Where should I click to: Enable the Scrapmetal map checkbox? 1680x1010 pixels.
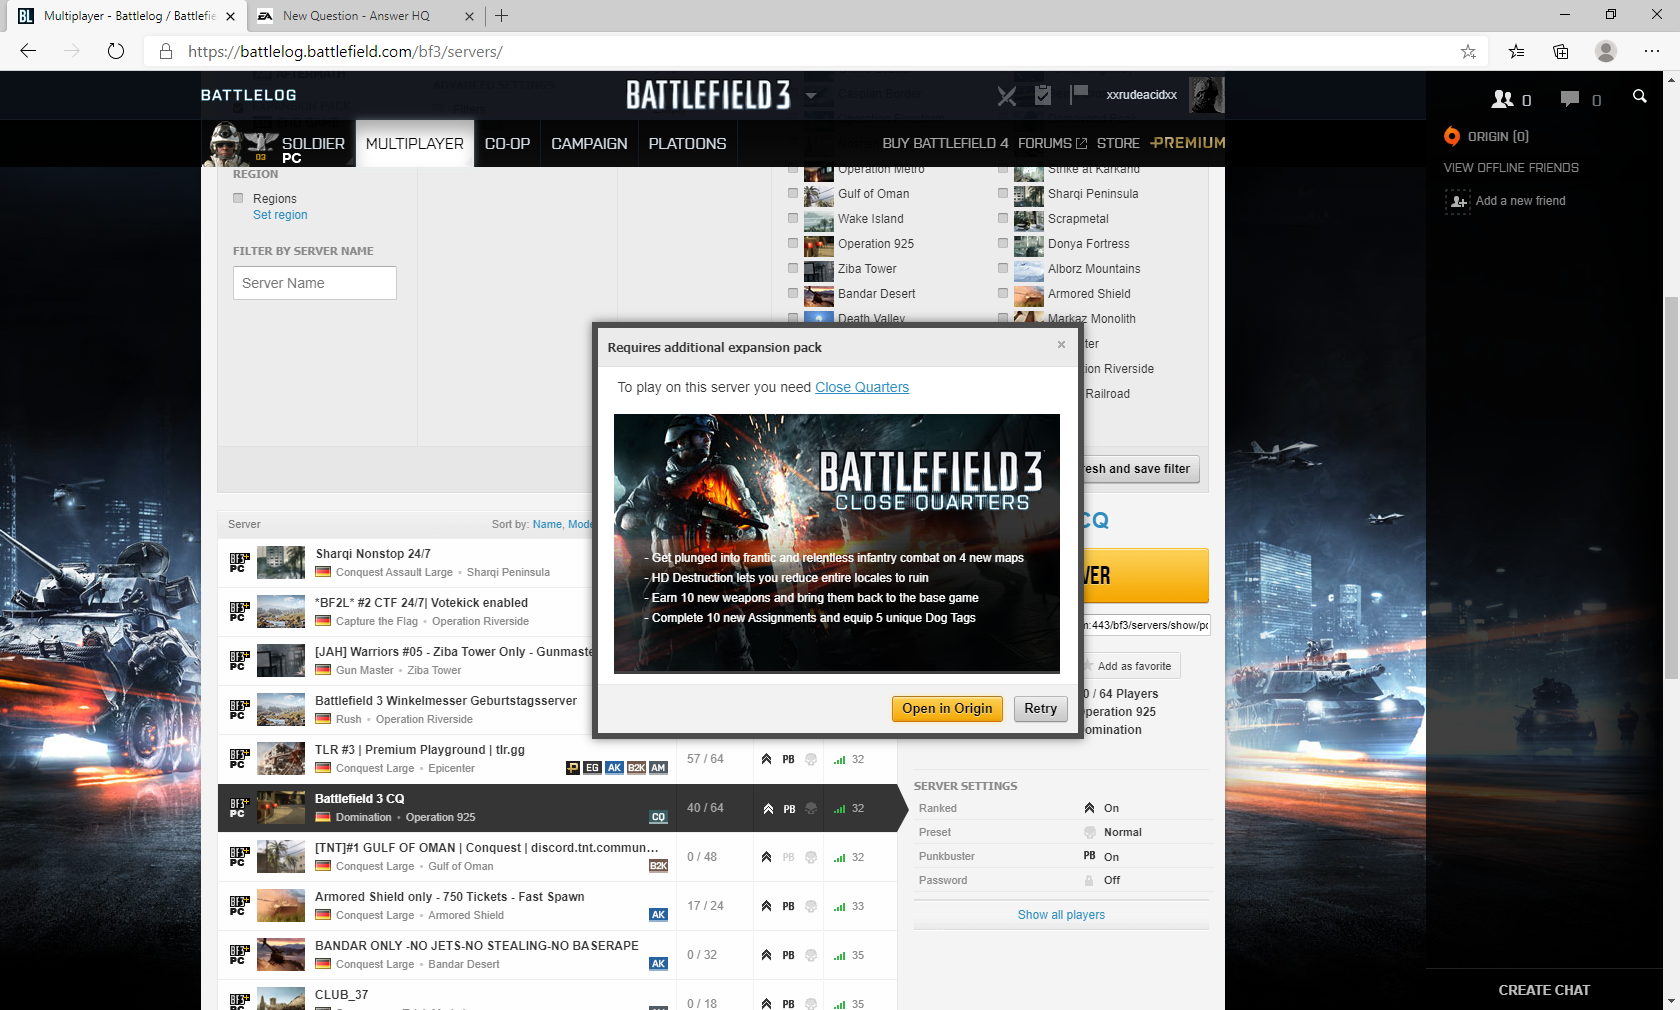1003,218
